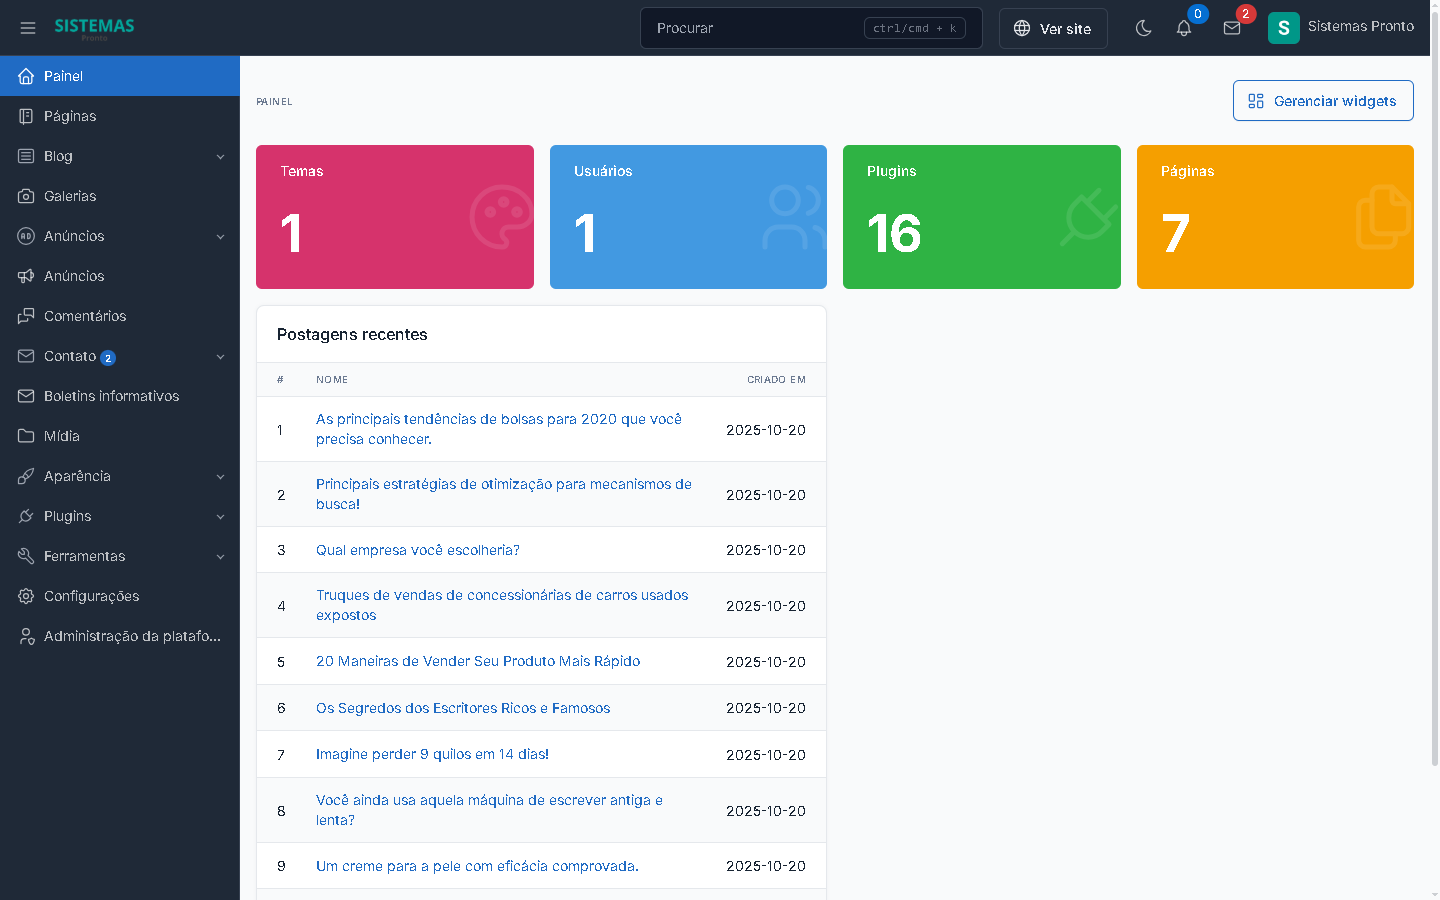Open notifications bell icon

(1184, 28)
